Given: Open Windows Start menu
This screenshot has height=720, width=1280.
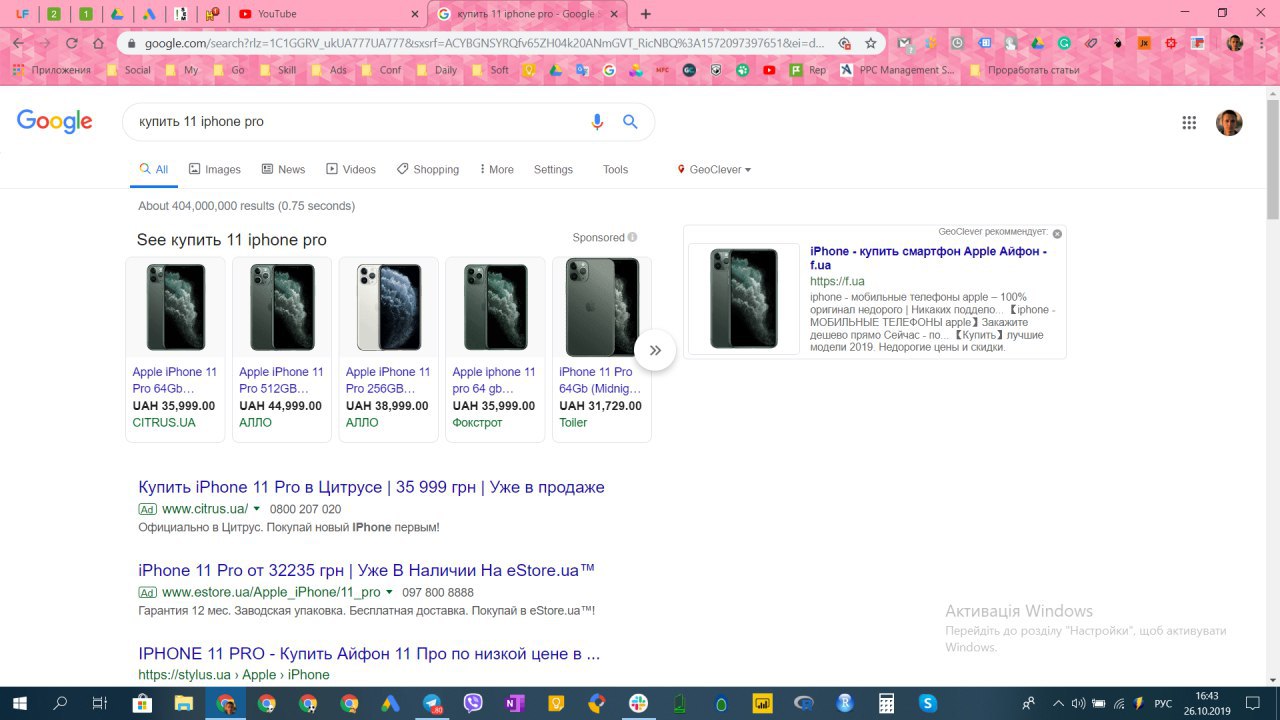Looking at the screenshot, I should (x=19, y=703).
